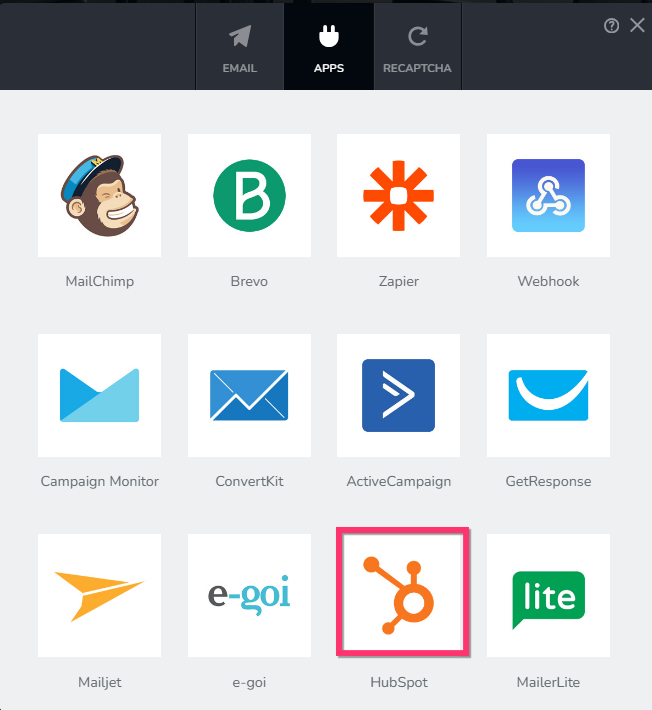Click the ConvertKit label text
Screen dimensions: 652x710
click(x=249, y=481)
